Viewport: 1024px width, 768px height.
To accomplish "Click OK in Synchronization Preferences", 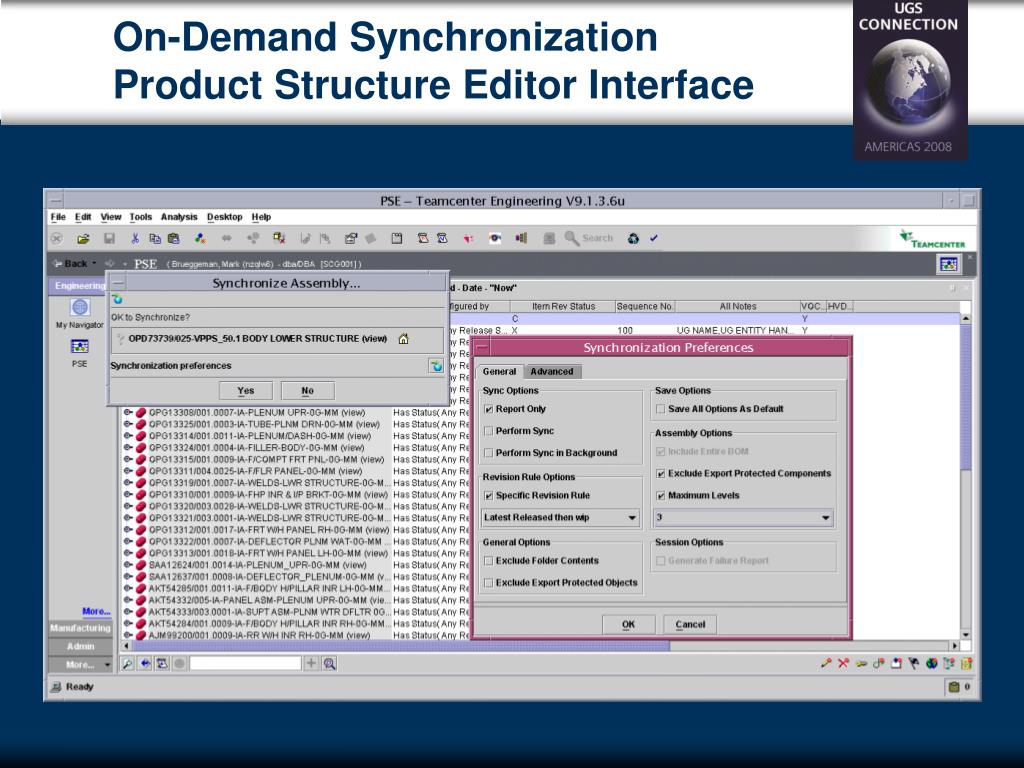I will [x=628, y=624].
